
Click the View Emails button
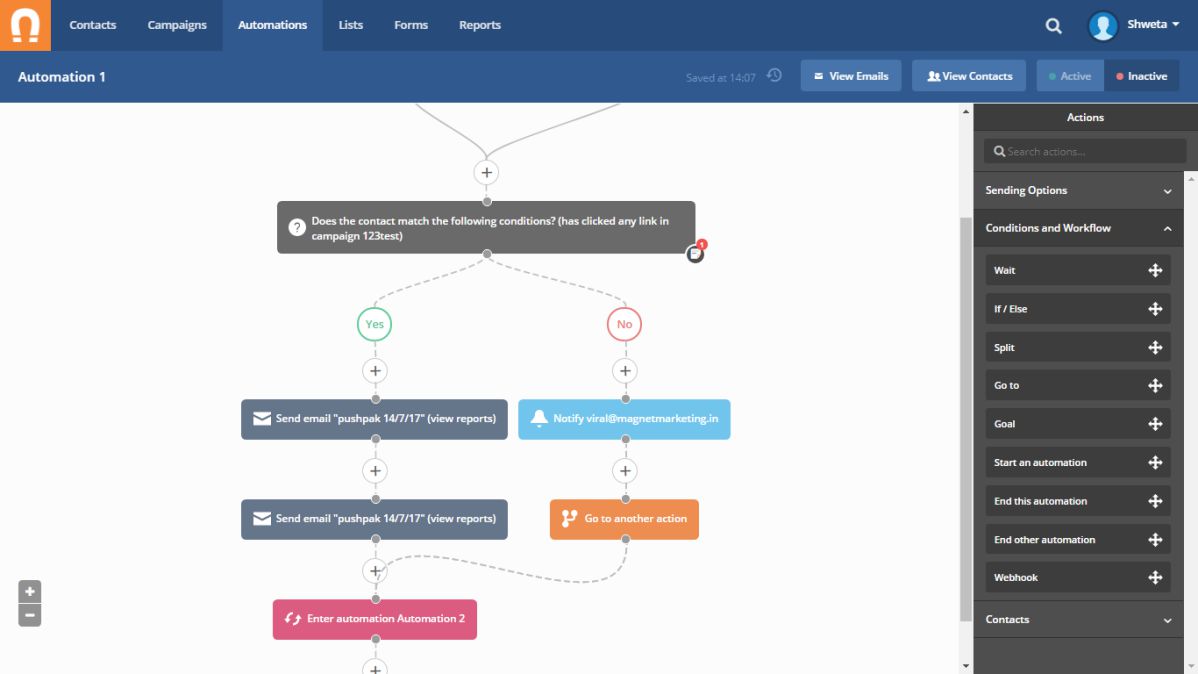tap(851, 76)
